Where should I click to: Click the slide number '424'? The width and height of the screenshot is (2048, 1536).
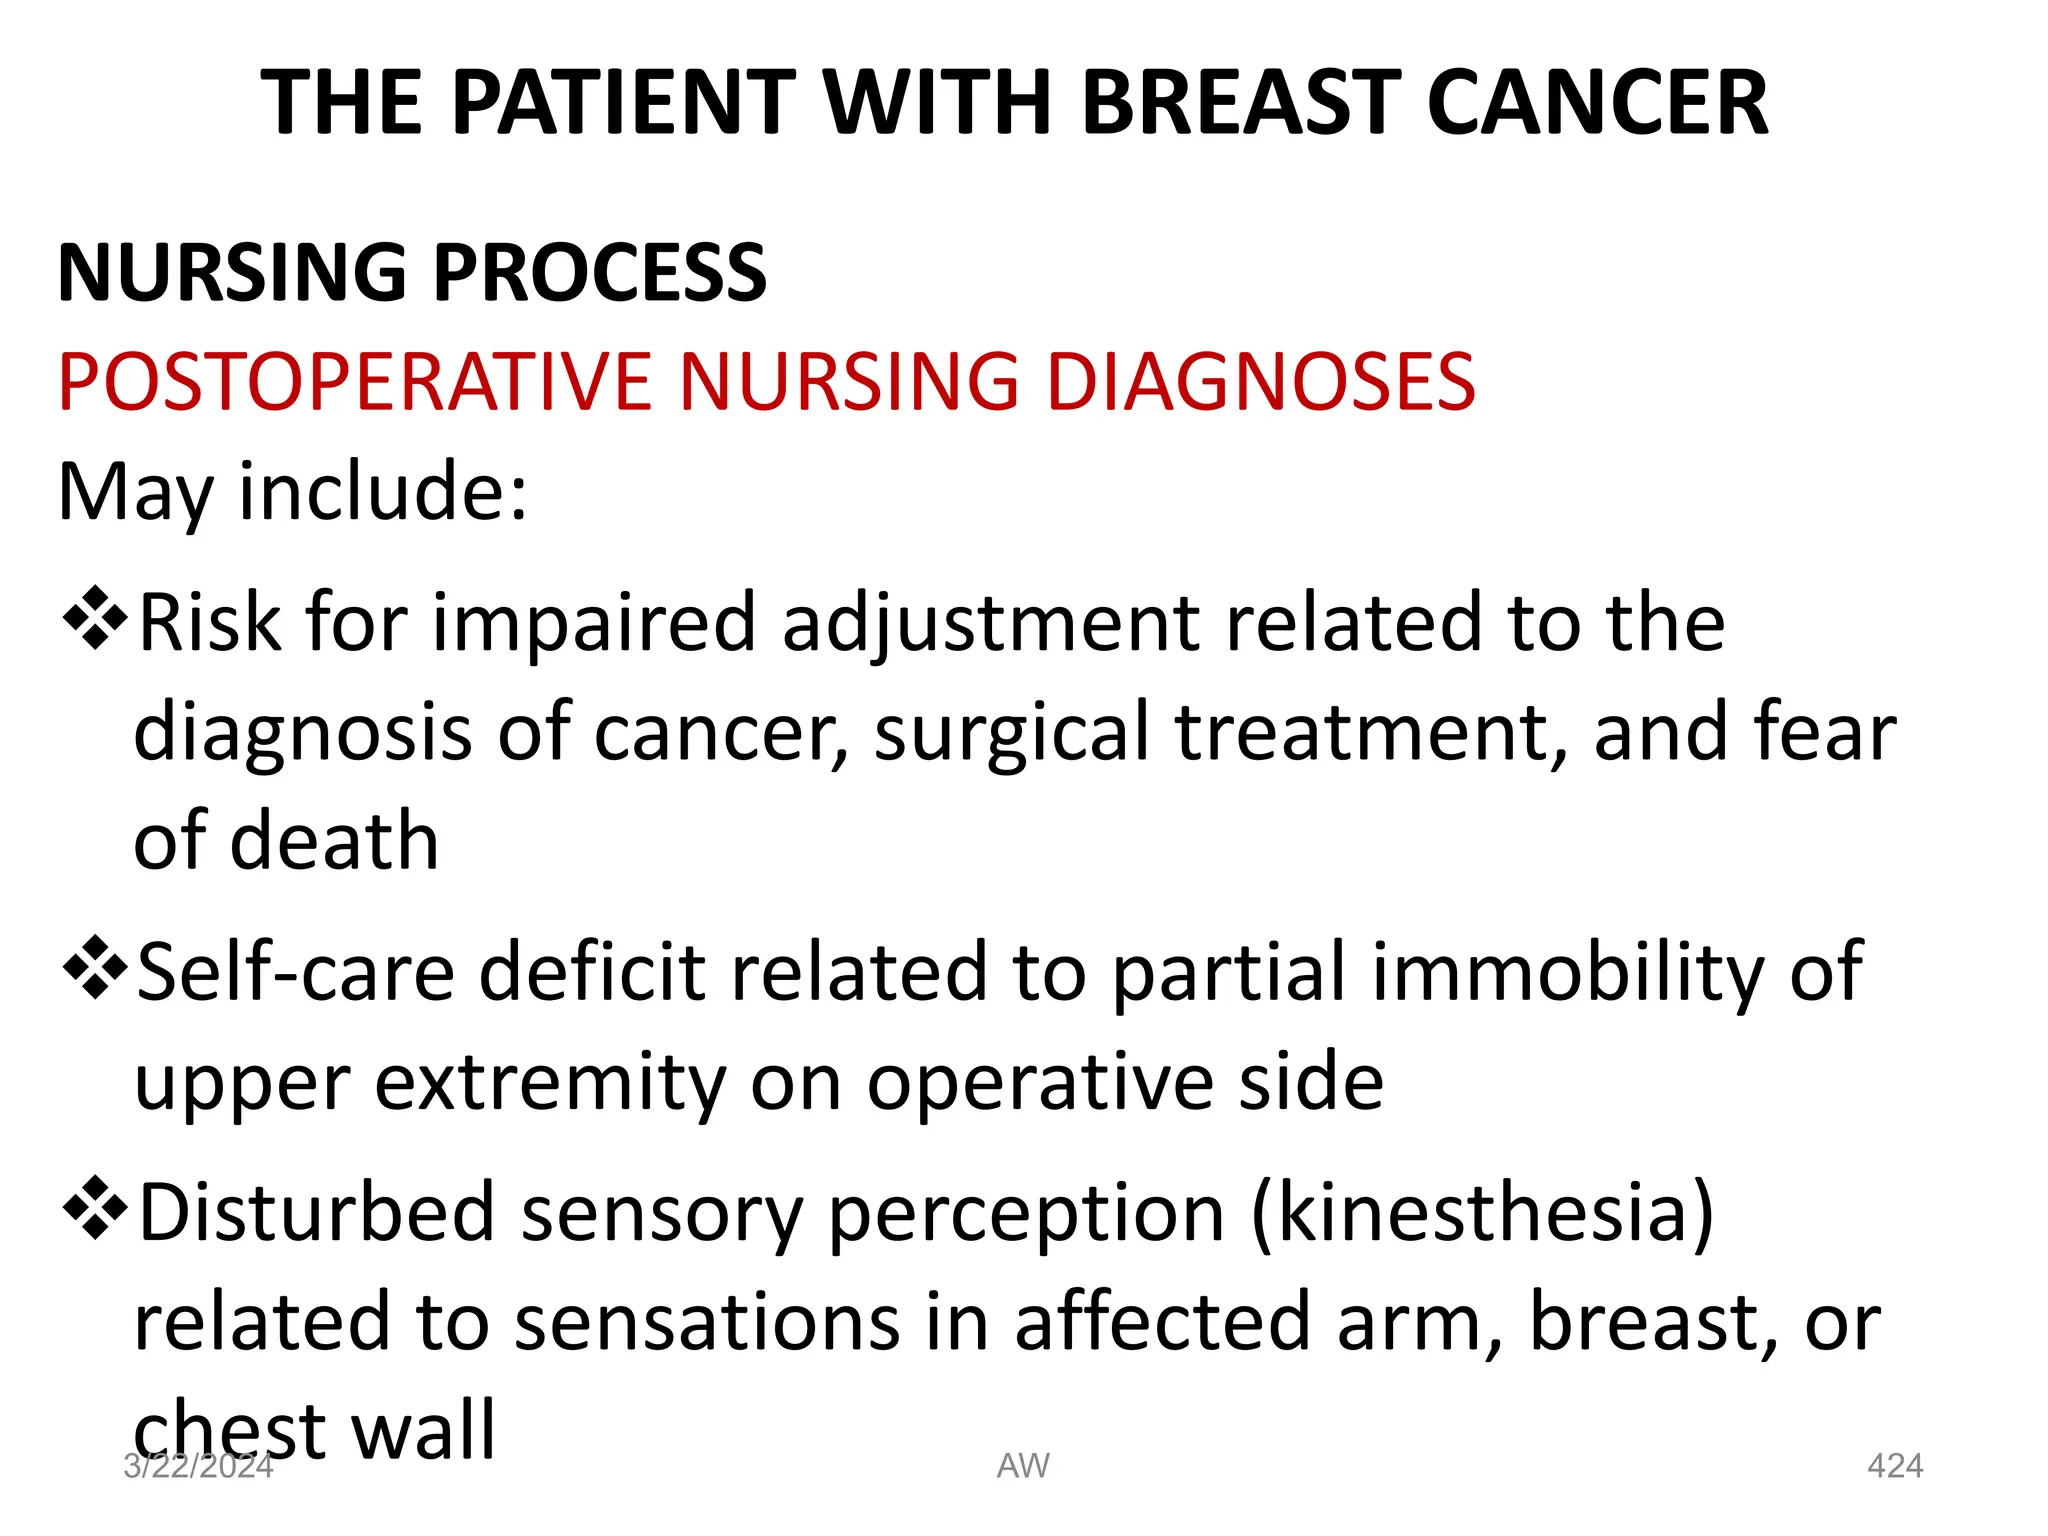(1895, 1466)
